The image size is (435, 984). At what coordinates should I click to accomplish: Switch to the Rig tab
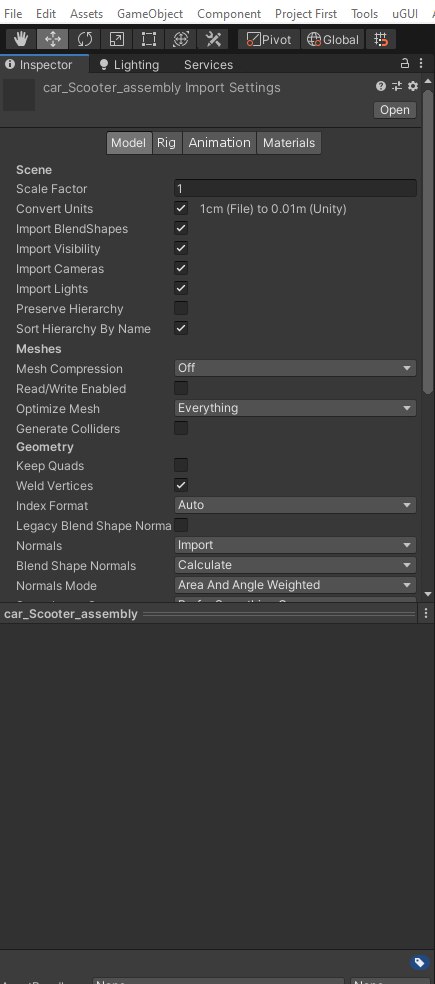tap(166, 143)
